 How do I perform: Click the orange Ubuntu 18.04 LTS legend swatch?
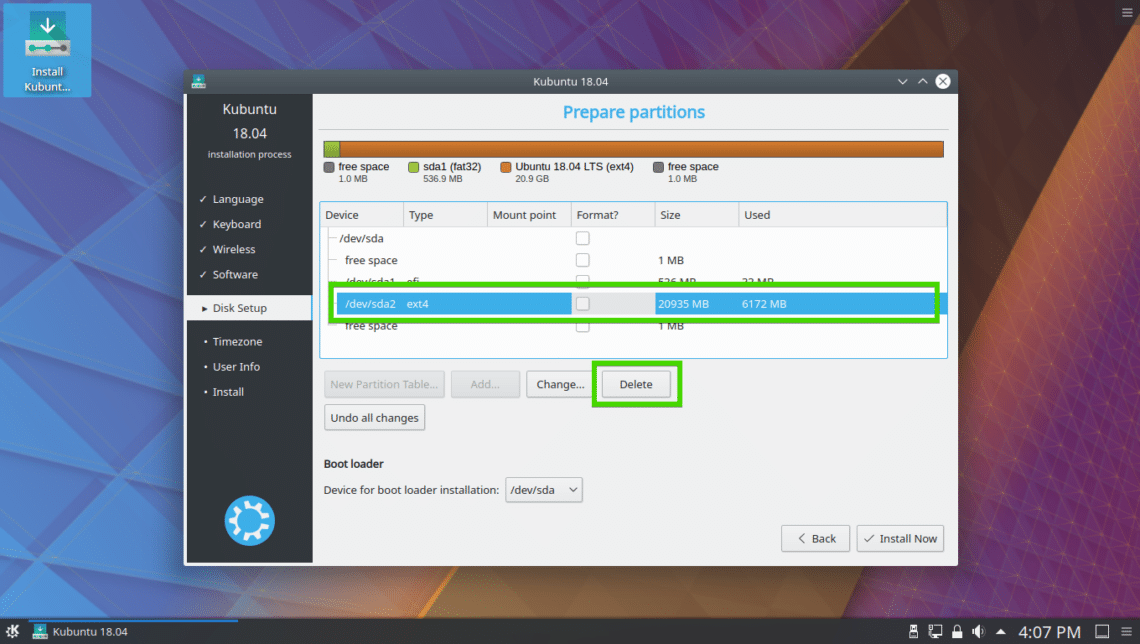(506, 167)
